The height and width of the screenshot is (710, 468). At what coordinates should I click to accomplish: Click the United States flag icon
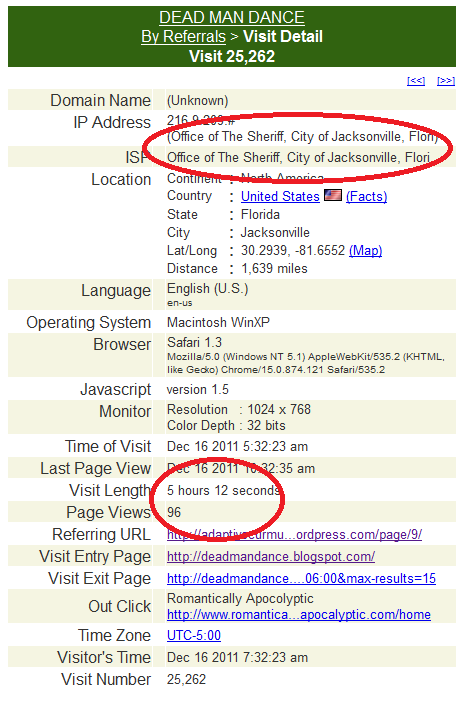(x=333, y=195)
